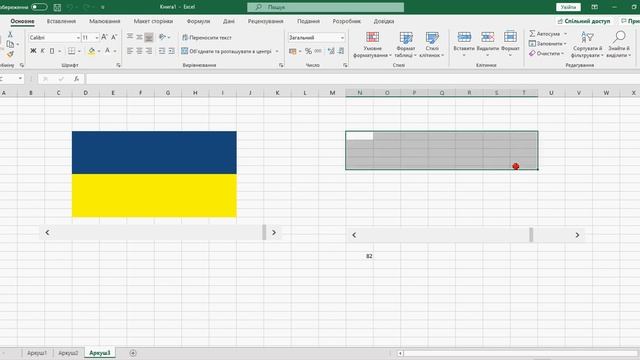640x360 pixels.
Task: Open the Загальний number format dropdown
Action: (x=342, y=38)
